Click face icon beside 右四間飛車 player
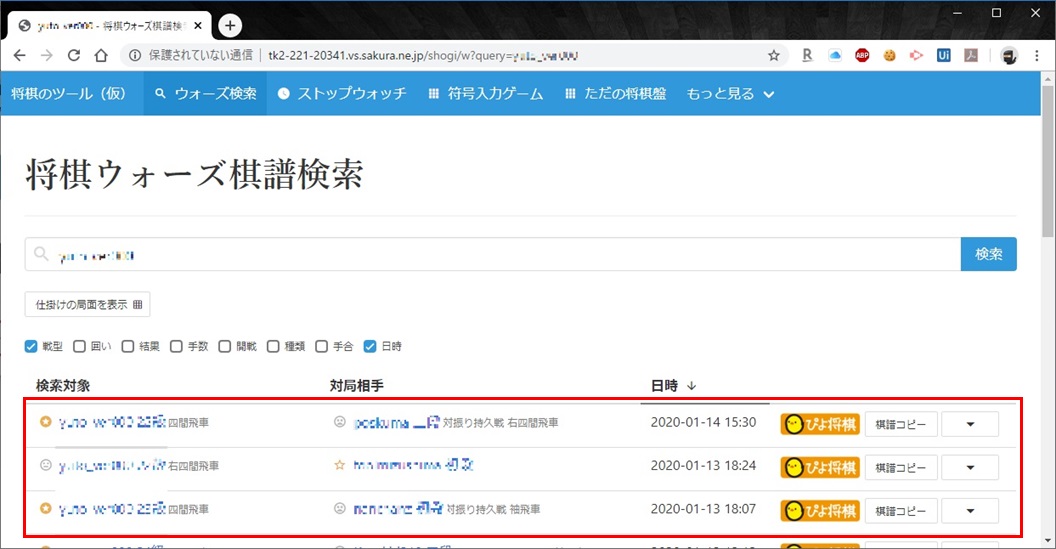 click(45, 465)
